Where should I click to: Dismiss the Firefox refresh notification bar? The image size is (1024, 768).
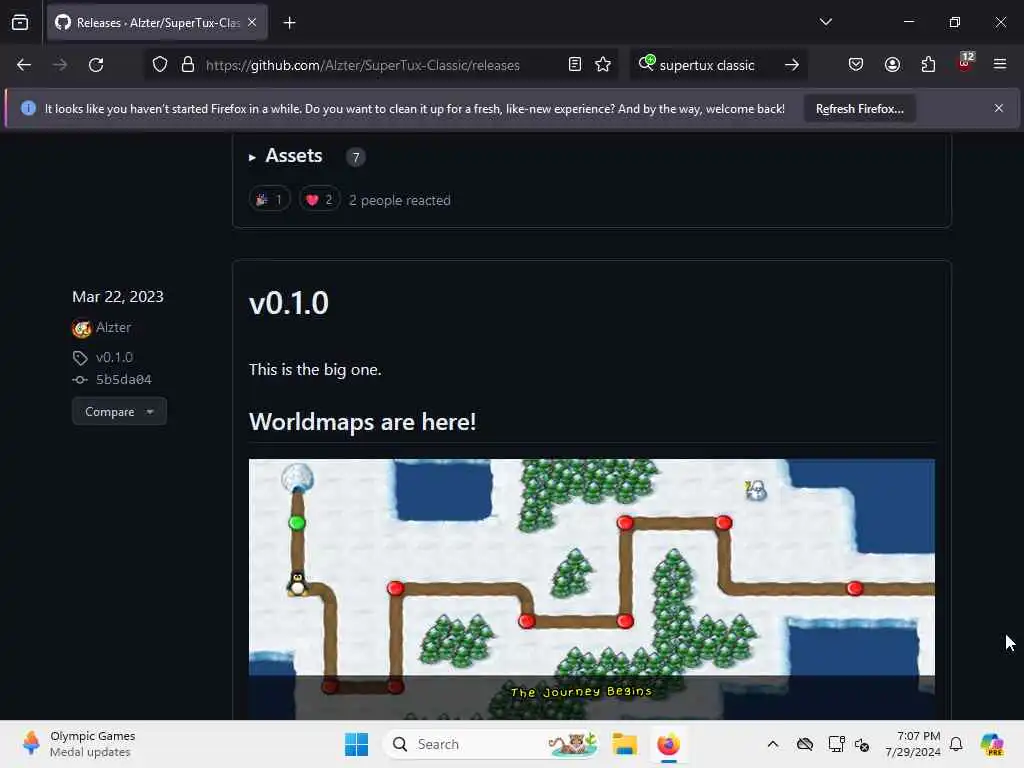pos(999,108)
